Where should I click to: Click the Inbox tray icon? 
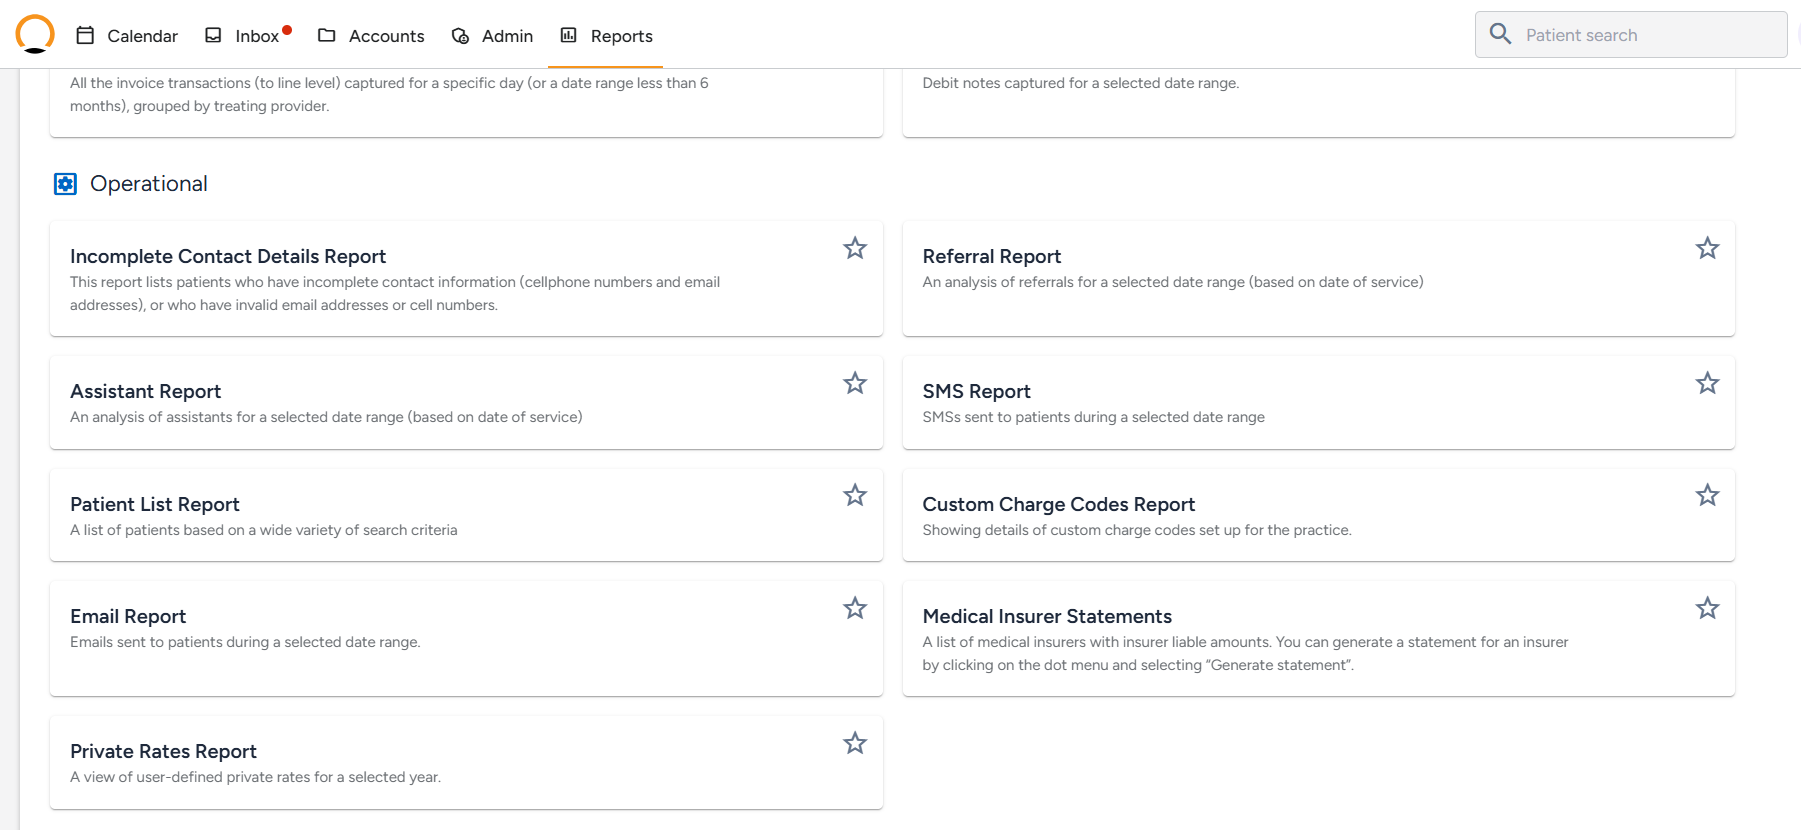coord(213,35)
